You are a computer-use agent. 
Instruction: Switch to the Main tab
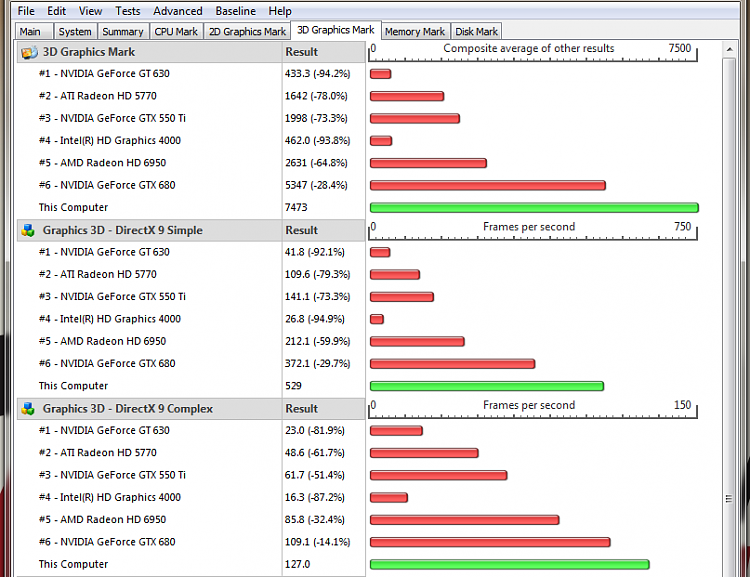pos(34,32)
